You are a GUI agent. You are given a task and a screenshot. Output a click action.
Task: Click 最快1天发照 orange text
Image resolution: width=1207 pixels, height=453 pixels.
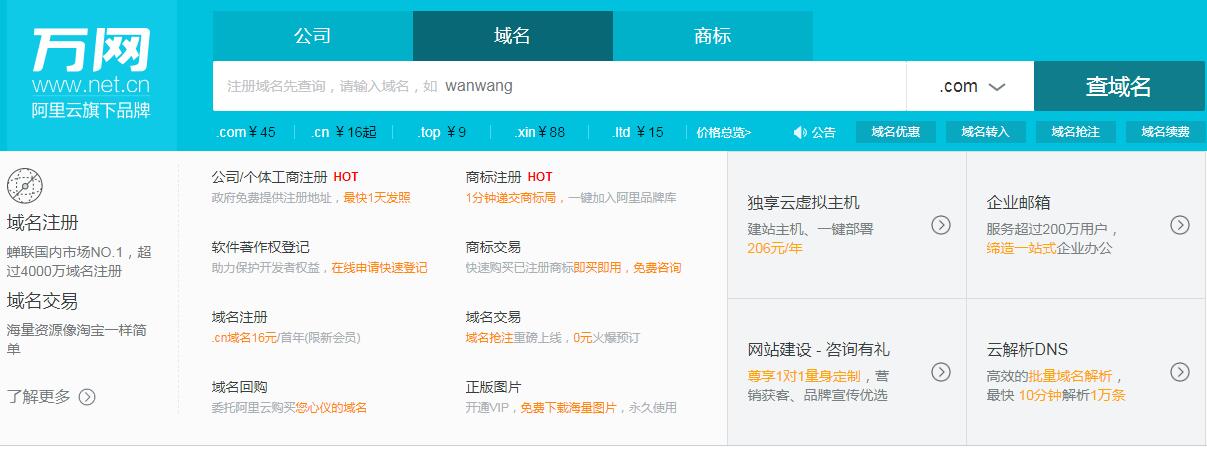tap(377, 198)
